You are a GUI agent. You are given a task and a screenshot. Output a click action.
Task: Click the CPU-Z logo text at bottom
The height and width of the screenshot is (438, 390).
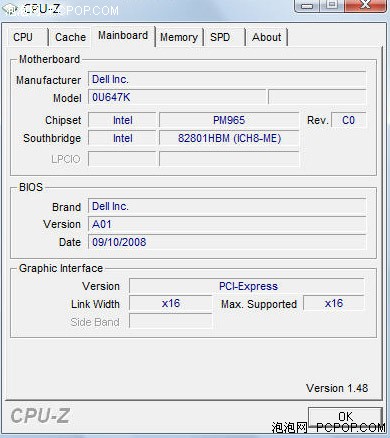40,416
